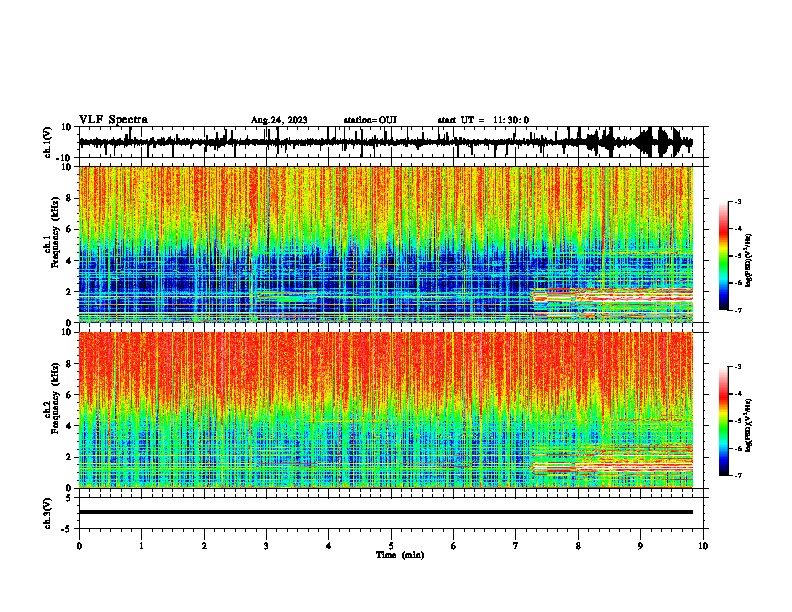Click the "2" kHz tick on ch.2 spectrogram
792x612 pixels.
tap(69, 457)
